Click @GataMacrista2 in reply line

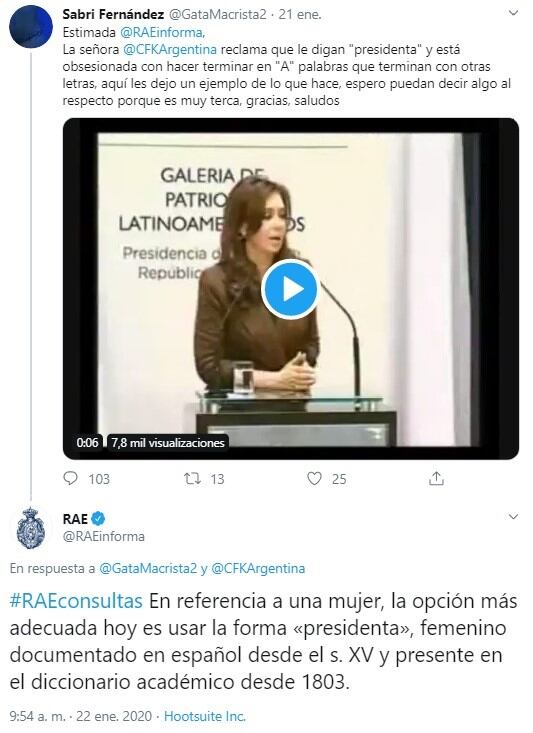[x=148, y=568]
